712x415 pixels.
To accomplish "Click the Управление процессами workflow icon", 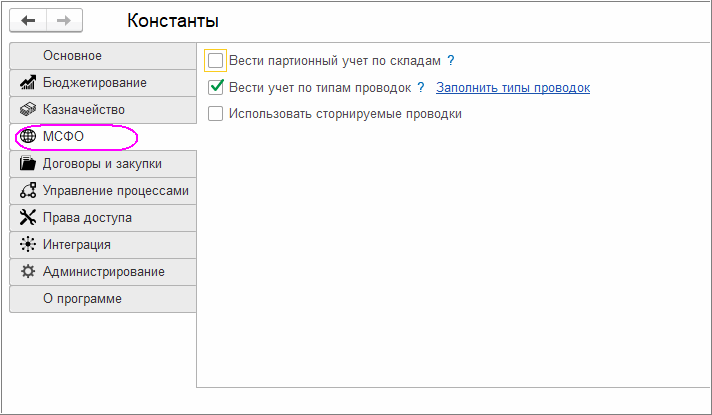I will (x=28, y=190).
